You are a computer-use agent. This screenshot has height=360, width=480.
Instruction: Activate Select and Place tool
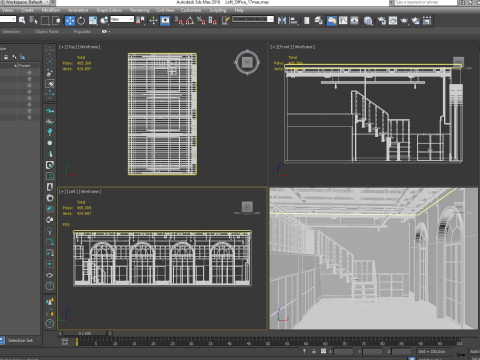coord(104,21)
